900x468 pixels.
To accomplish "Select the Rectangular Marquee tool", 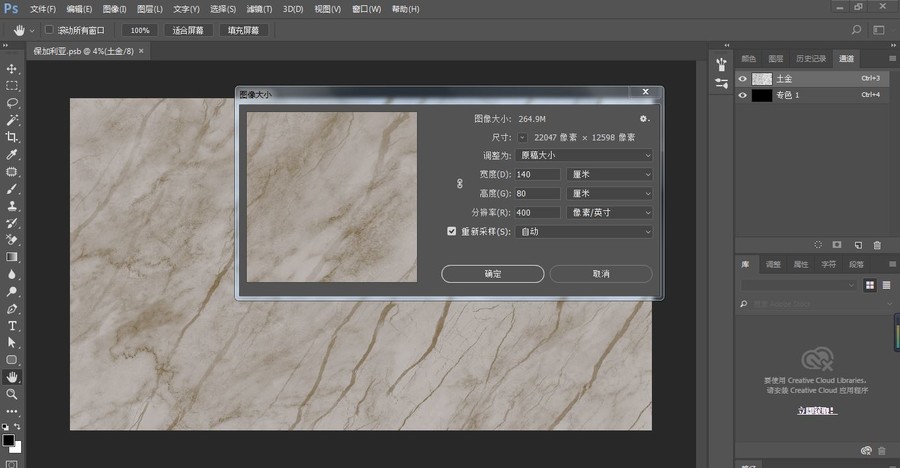I will (x=11, y=86).
